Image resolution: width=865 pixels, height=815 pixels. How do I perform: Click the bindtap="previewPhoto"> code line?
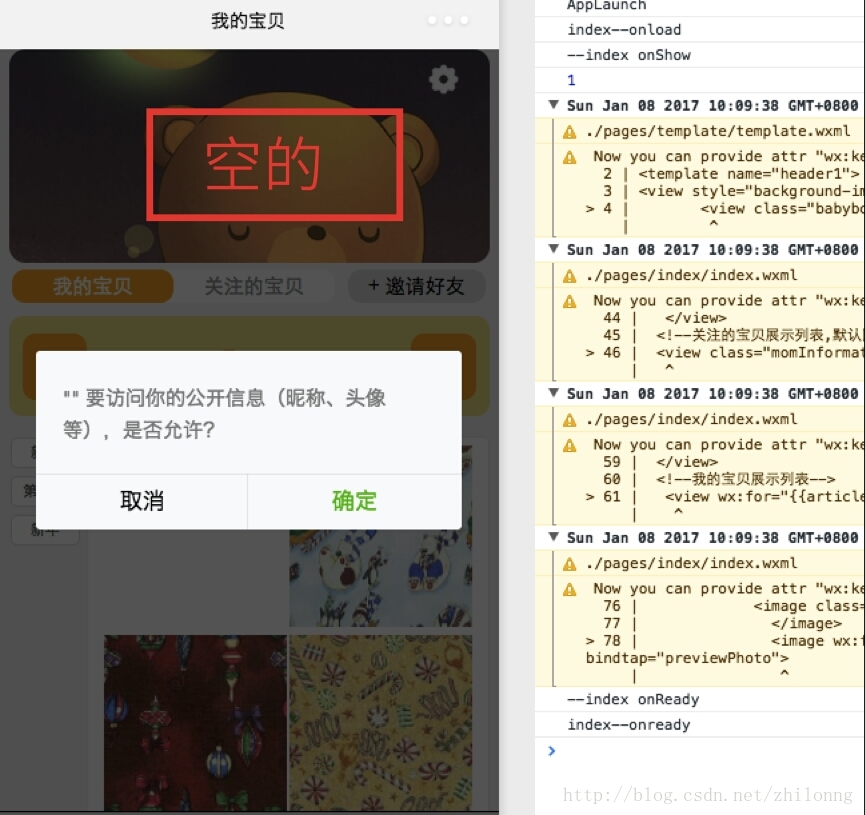click(687, 658)
